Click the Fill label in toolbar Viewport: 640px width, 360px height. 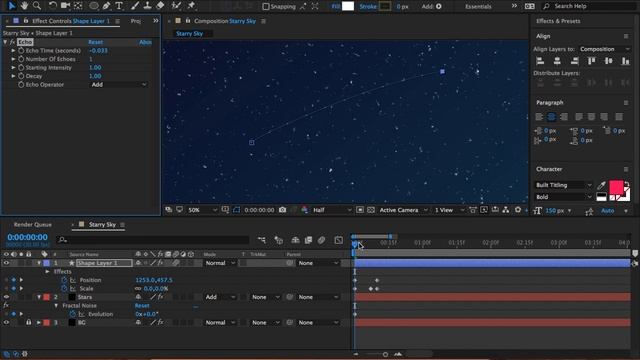click(x=336, y=7)
